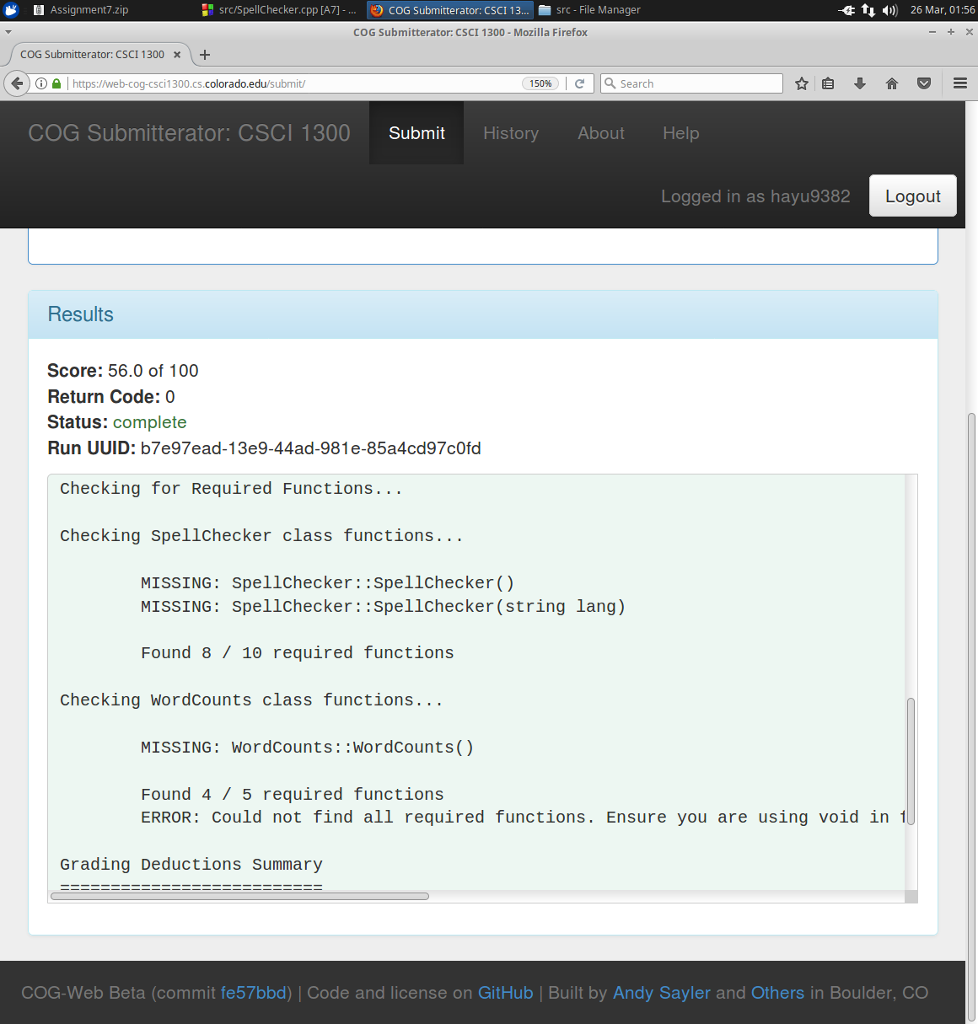
Task: Click the green 'complete' status text
Action: pos(150,423)
